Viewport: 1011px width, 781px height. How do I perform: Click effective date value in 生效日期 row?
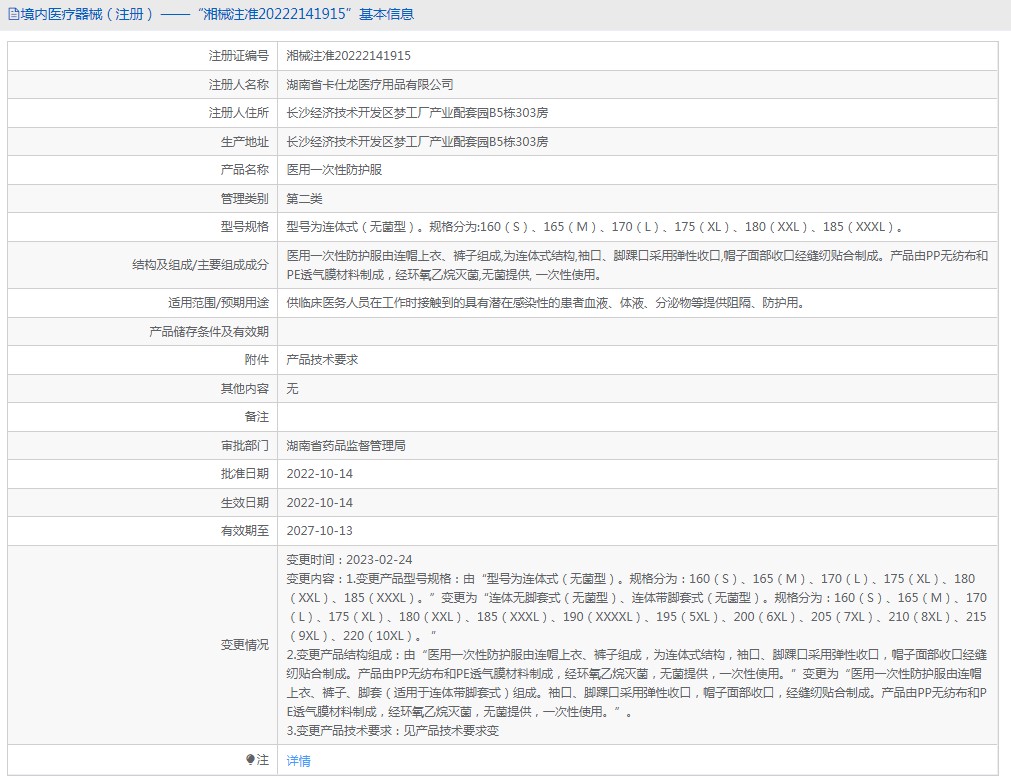click(x=320, y=502)
